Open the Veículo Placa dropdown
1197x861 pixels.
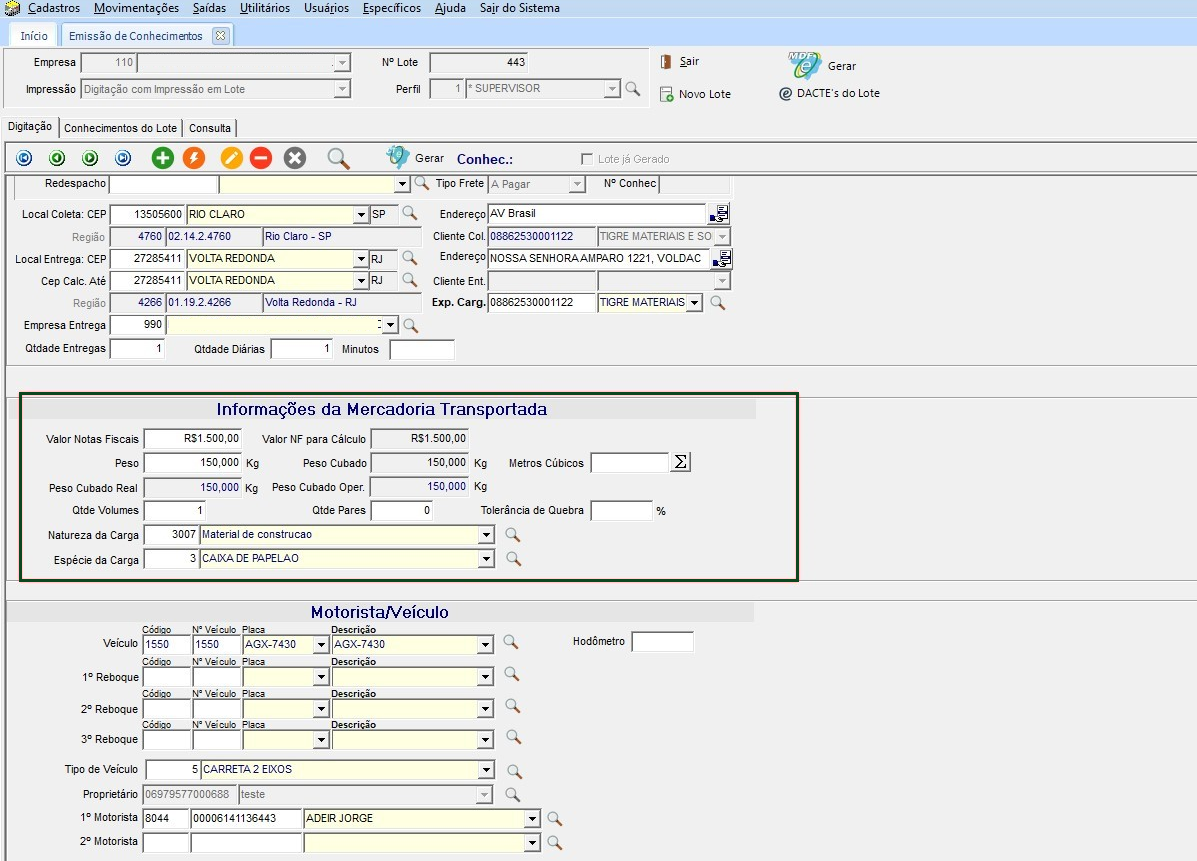(321, 645)
